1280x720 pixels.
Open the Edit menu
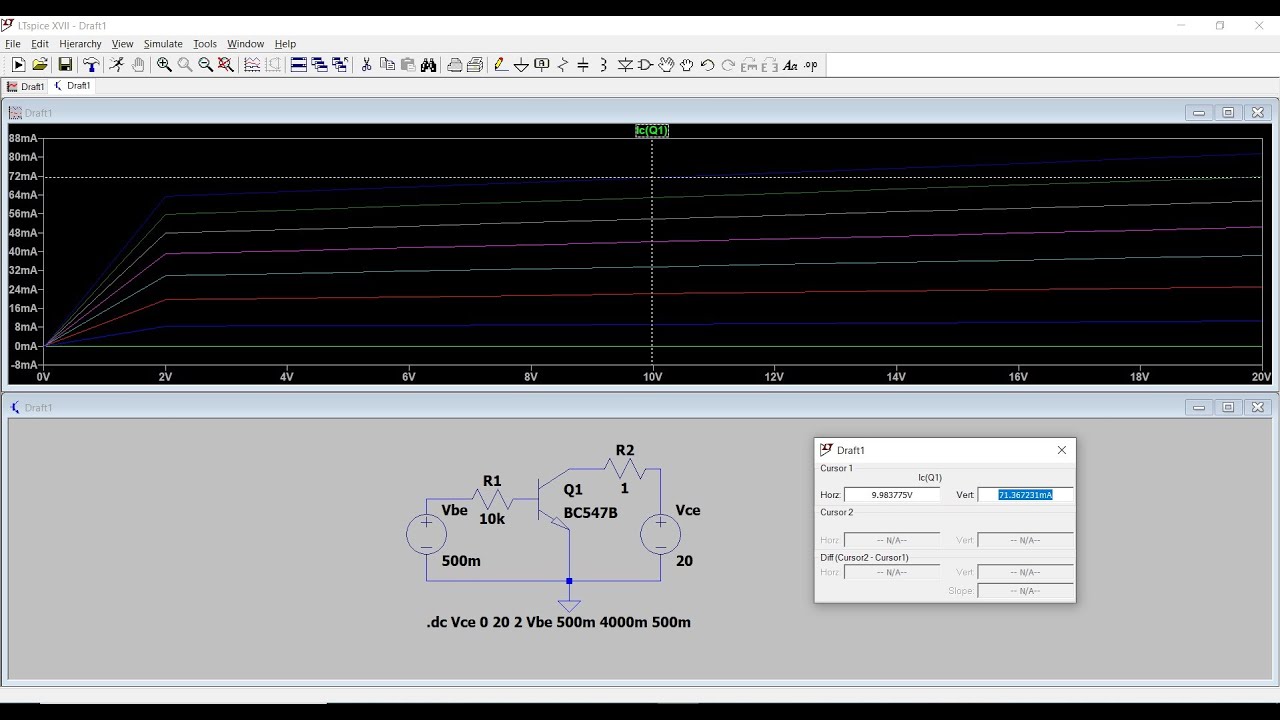click(40, 44)
